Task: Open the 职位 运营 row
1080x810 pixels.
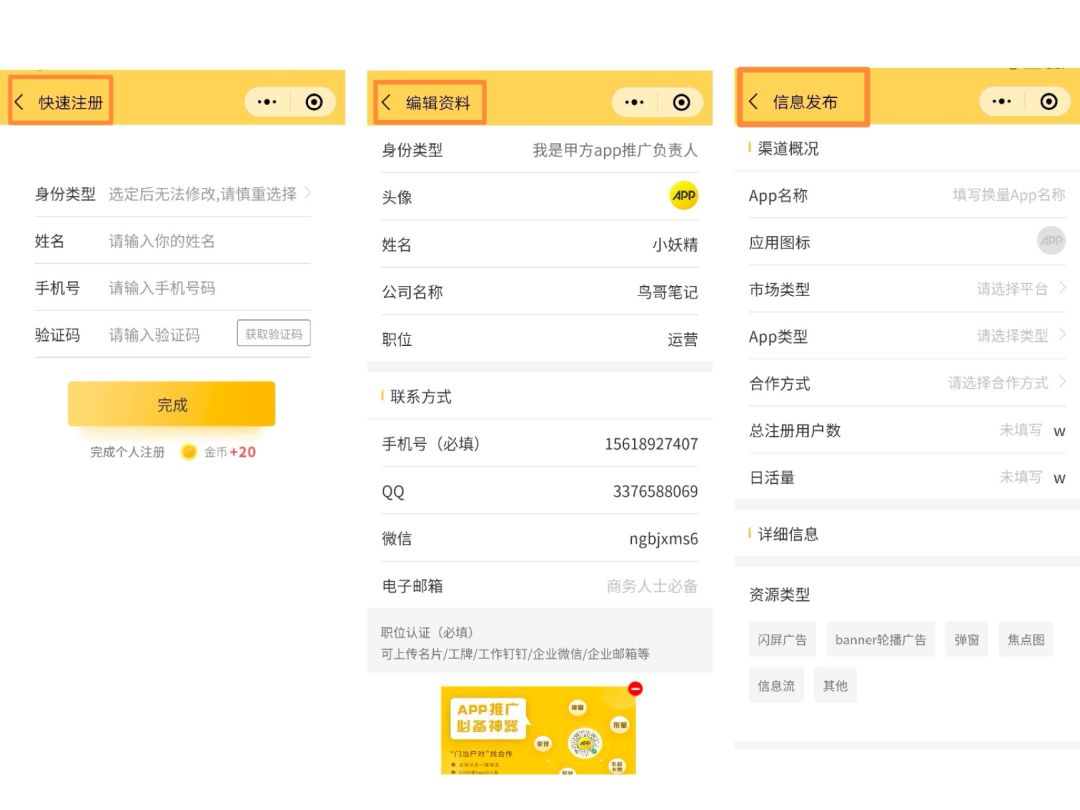Action: pyautogui.click(x=540, y=339)
